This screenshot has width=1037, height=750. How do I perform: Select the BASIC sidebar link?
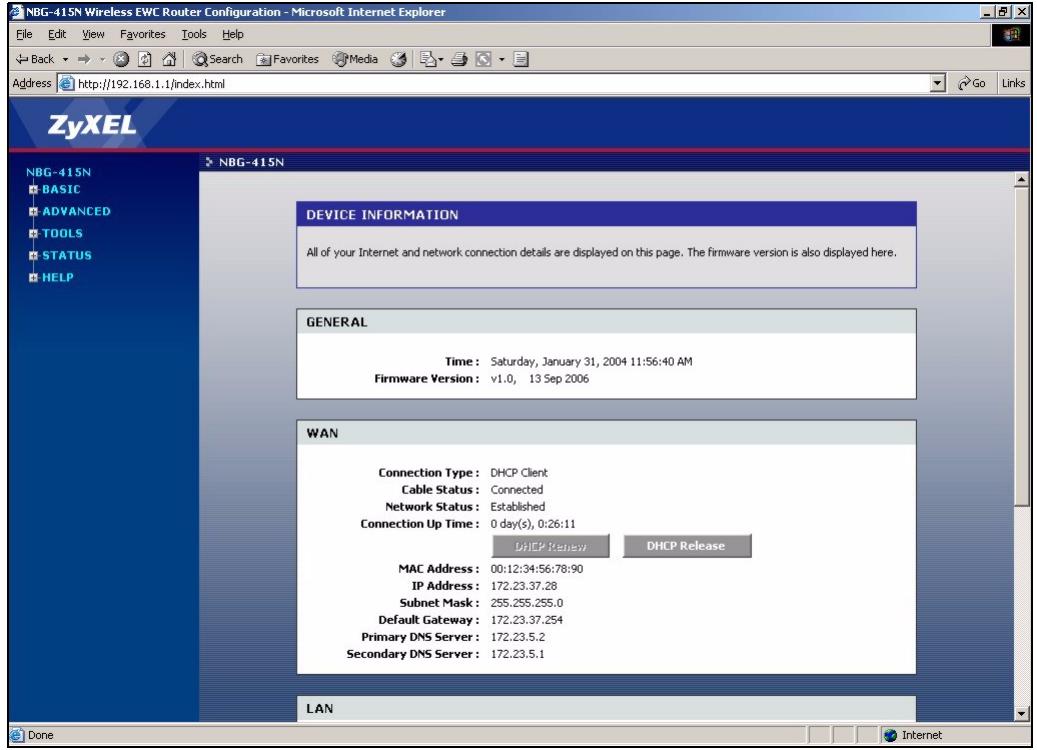pyautogui.click(x=62, y=189)
